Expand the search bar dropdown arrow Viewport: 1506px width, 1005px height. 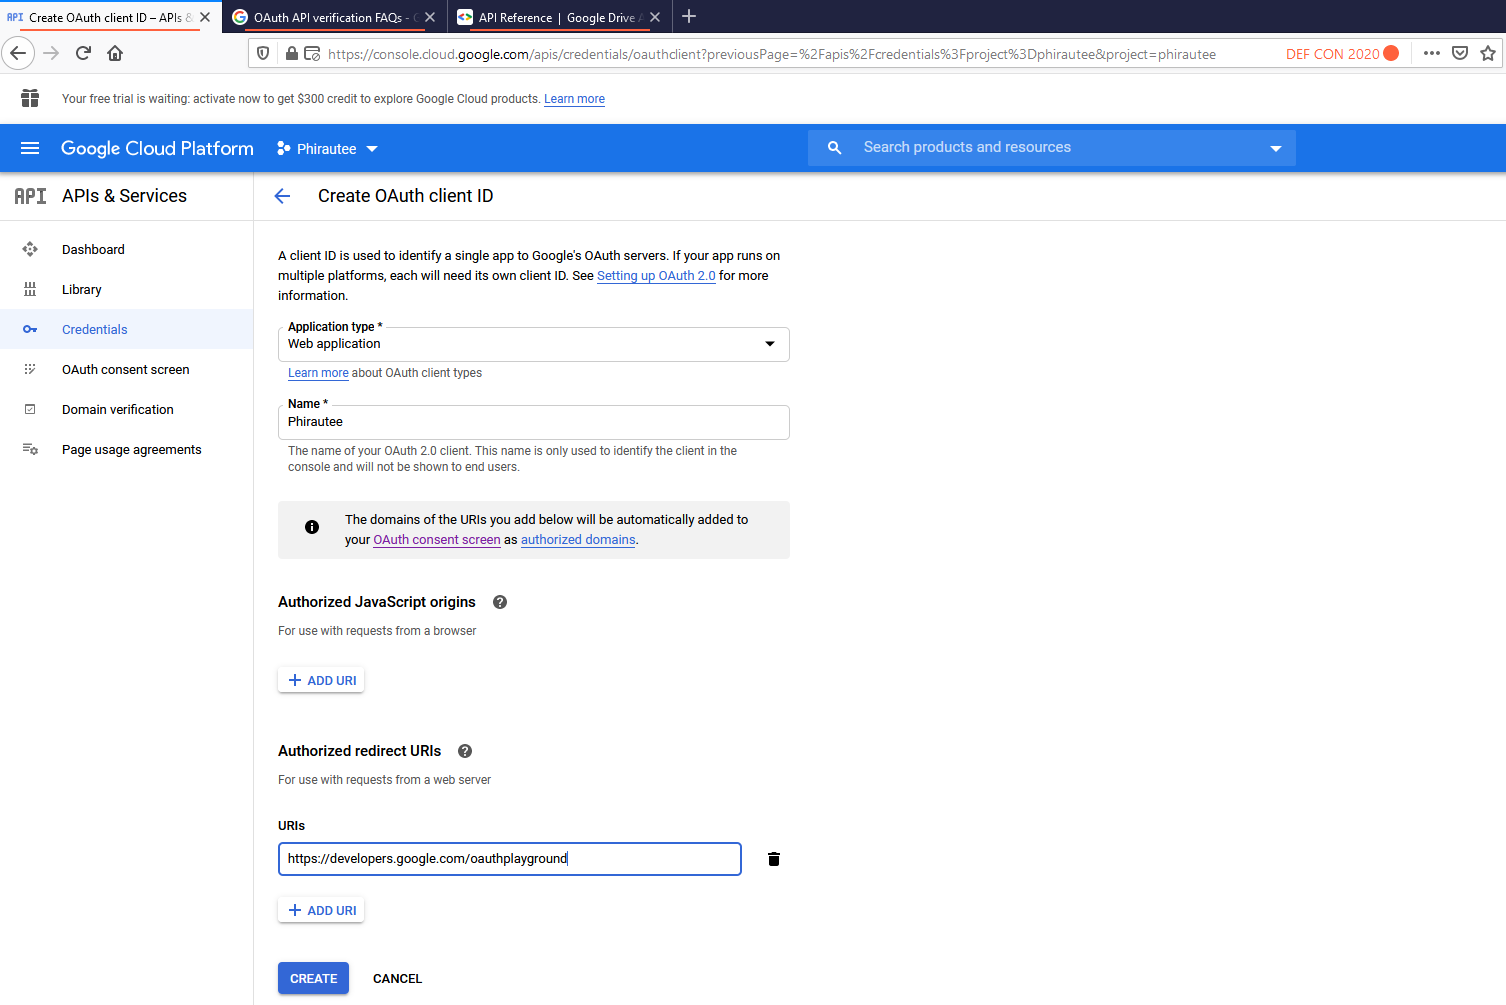[x=1275, y=148]
